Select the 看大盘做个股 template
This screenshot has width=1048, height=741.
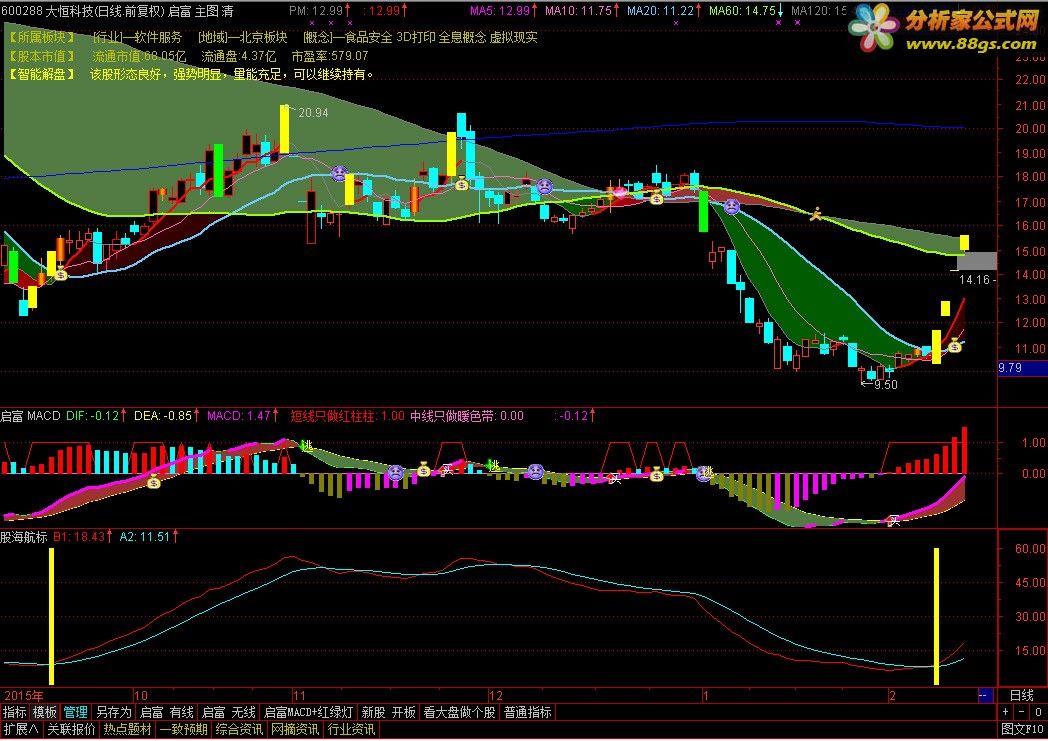click(459, 712)
